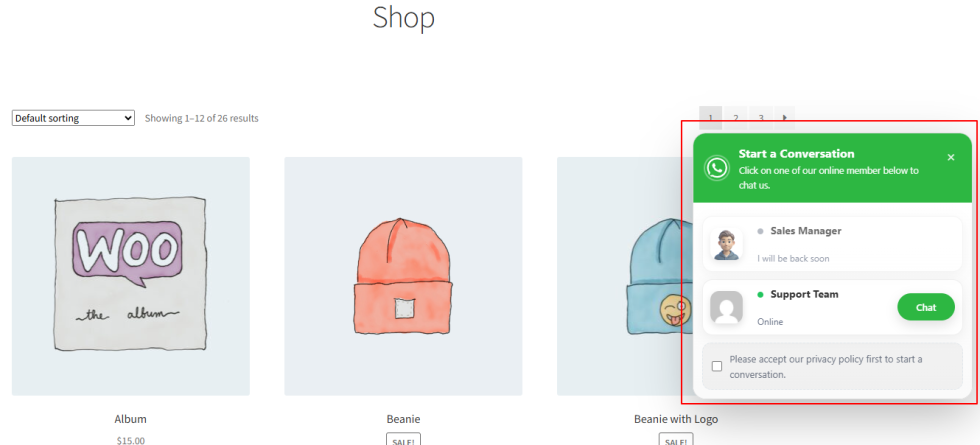The width and height of the screenshot is (980, 445).
Task: Click the WhatsApp logo icon in chat header
Action: click(716, 168)
